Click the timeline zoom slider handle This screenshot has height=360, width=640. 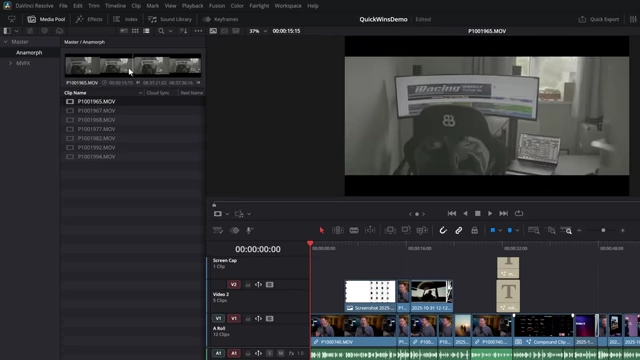tap(603, 231)
